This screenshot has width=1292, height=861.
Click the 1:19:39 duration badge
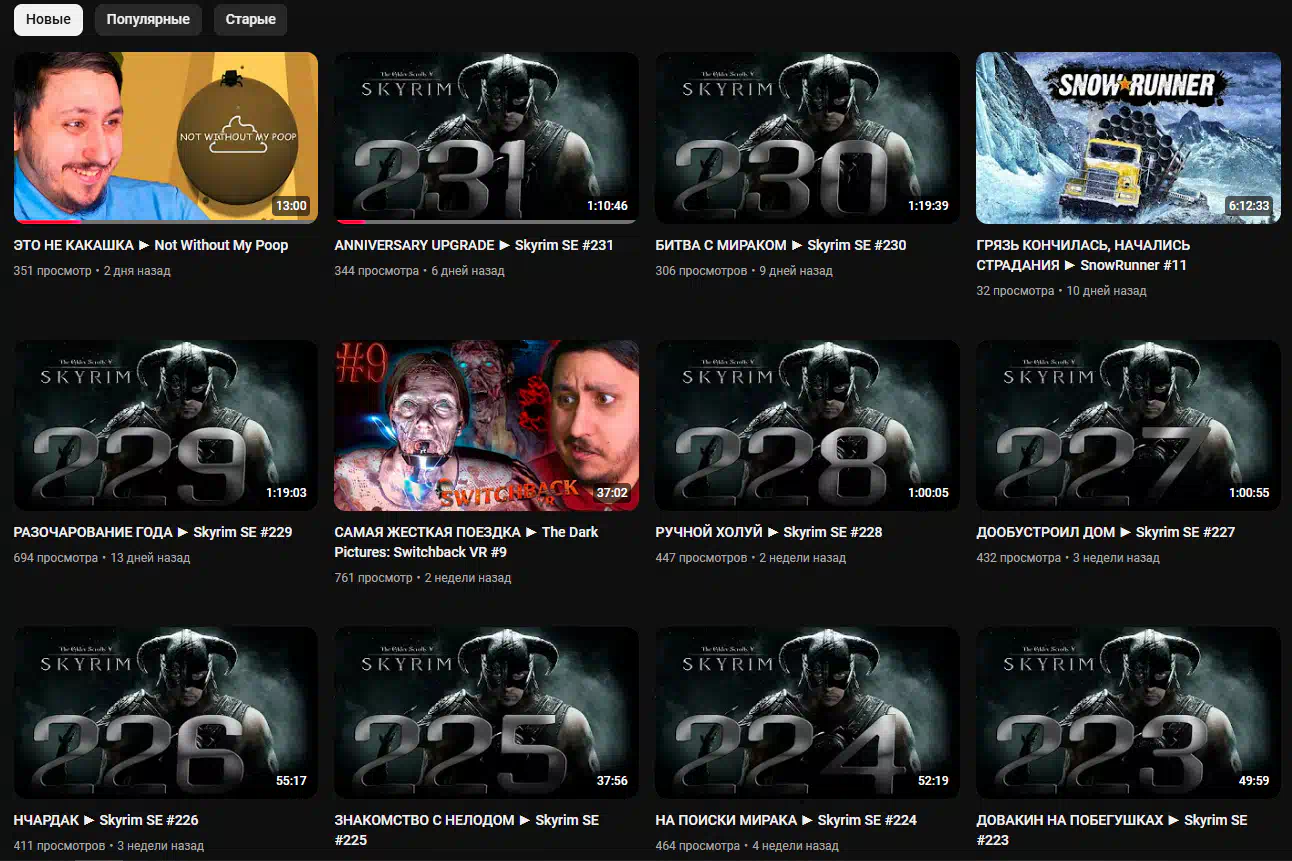pos(928,206)
